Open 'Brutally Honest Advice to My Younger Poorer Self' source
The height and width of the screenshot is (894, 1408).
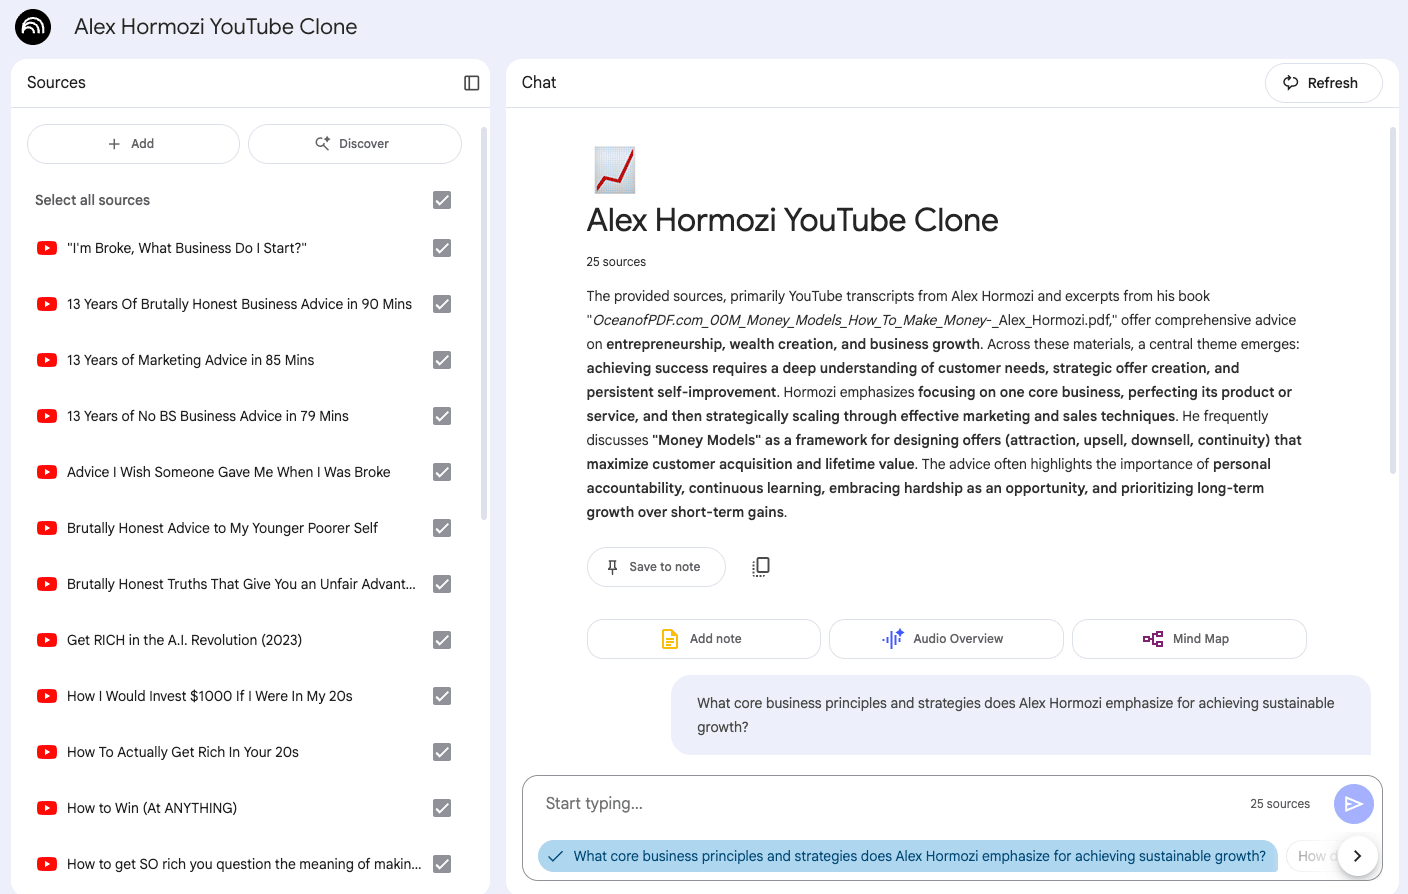(x=222, y=528)
